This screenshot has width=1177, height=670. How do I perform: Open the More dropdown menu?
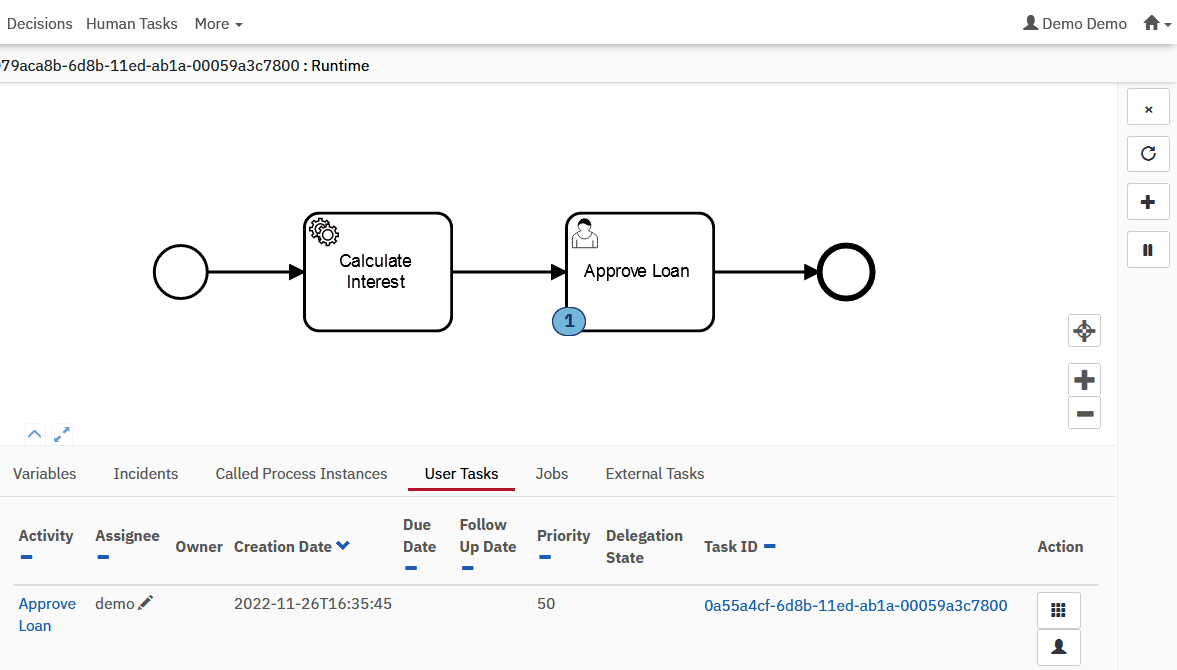[x=218, y=24]
